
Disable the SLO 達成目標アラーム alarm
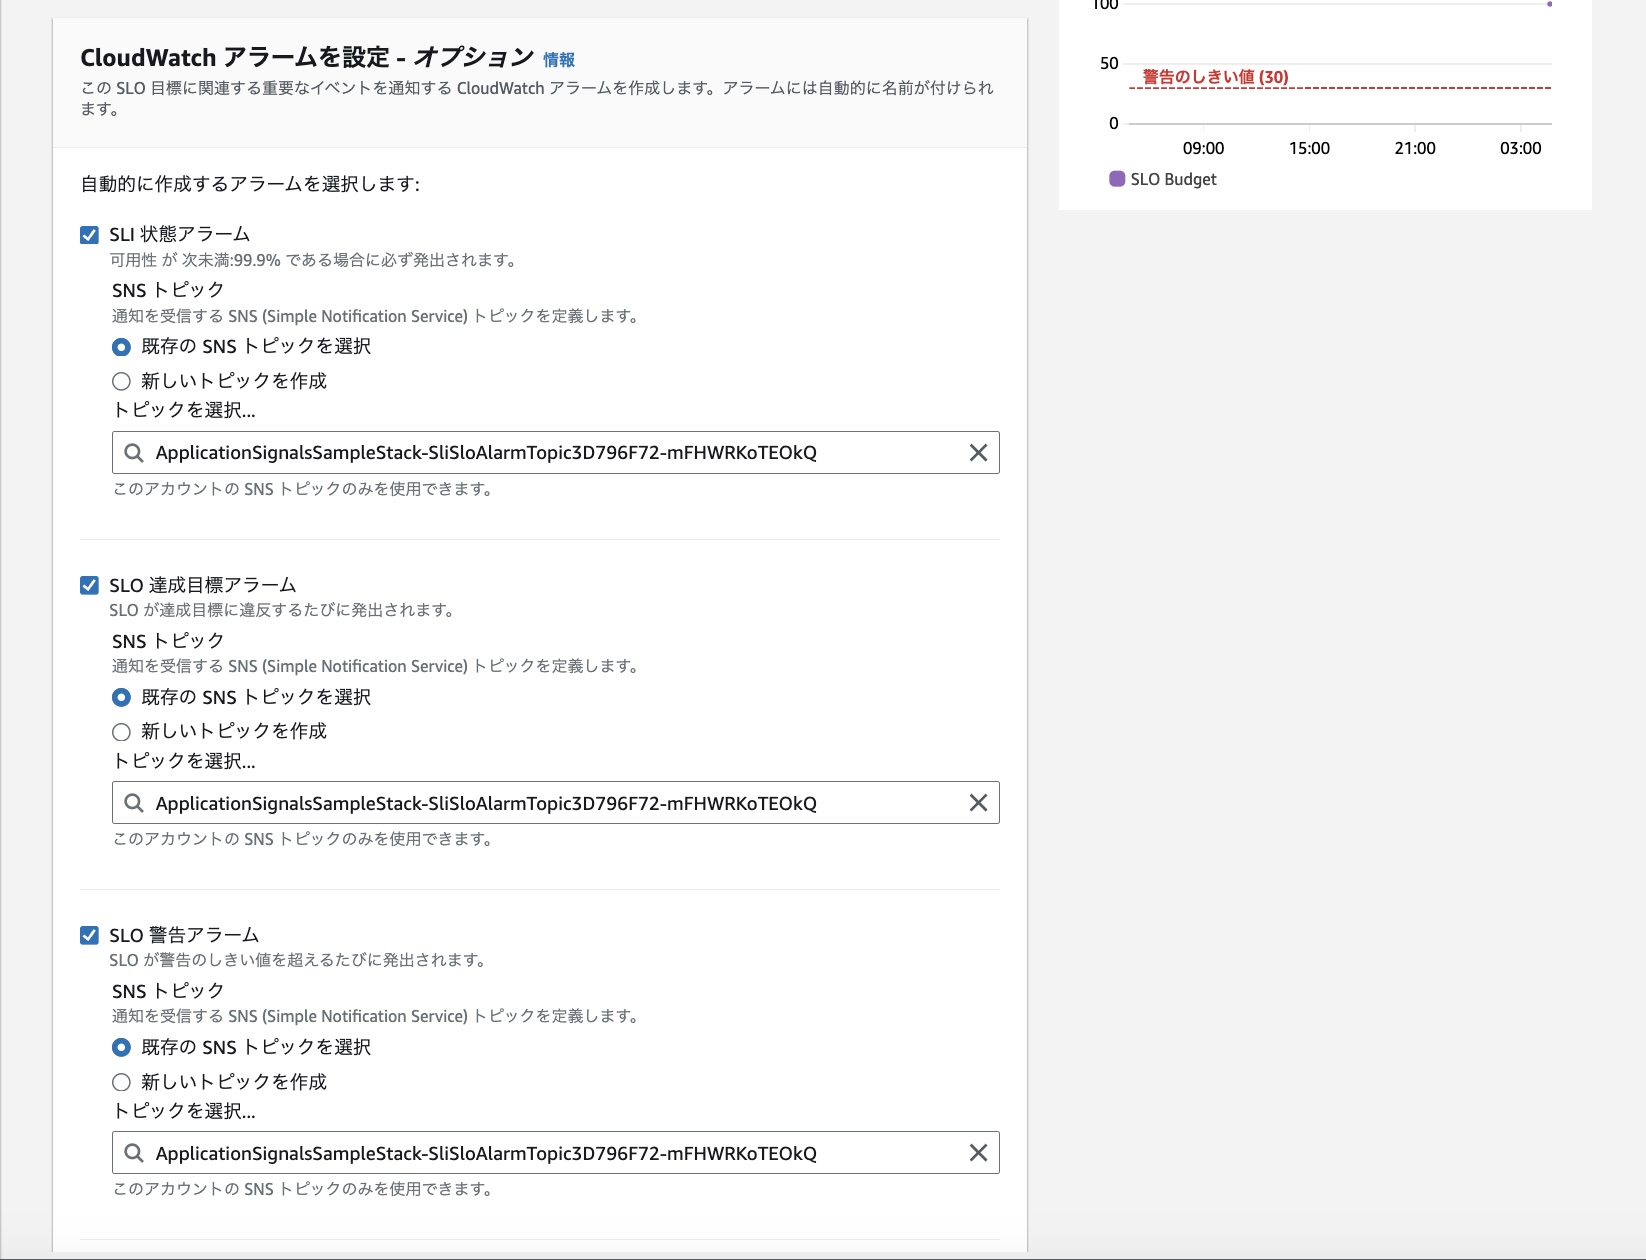[89, 584]
